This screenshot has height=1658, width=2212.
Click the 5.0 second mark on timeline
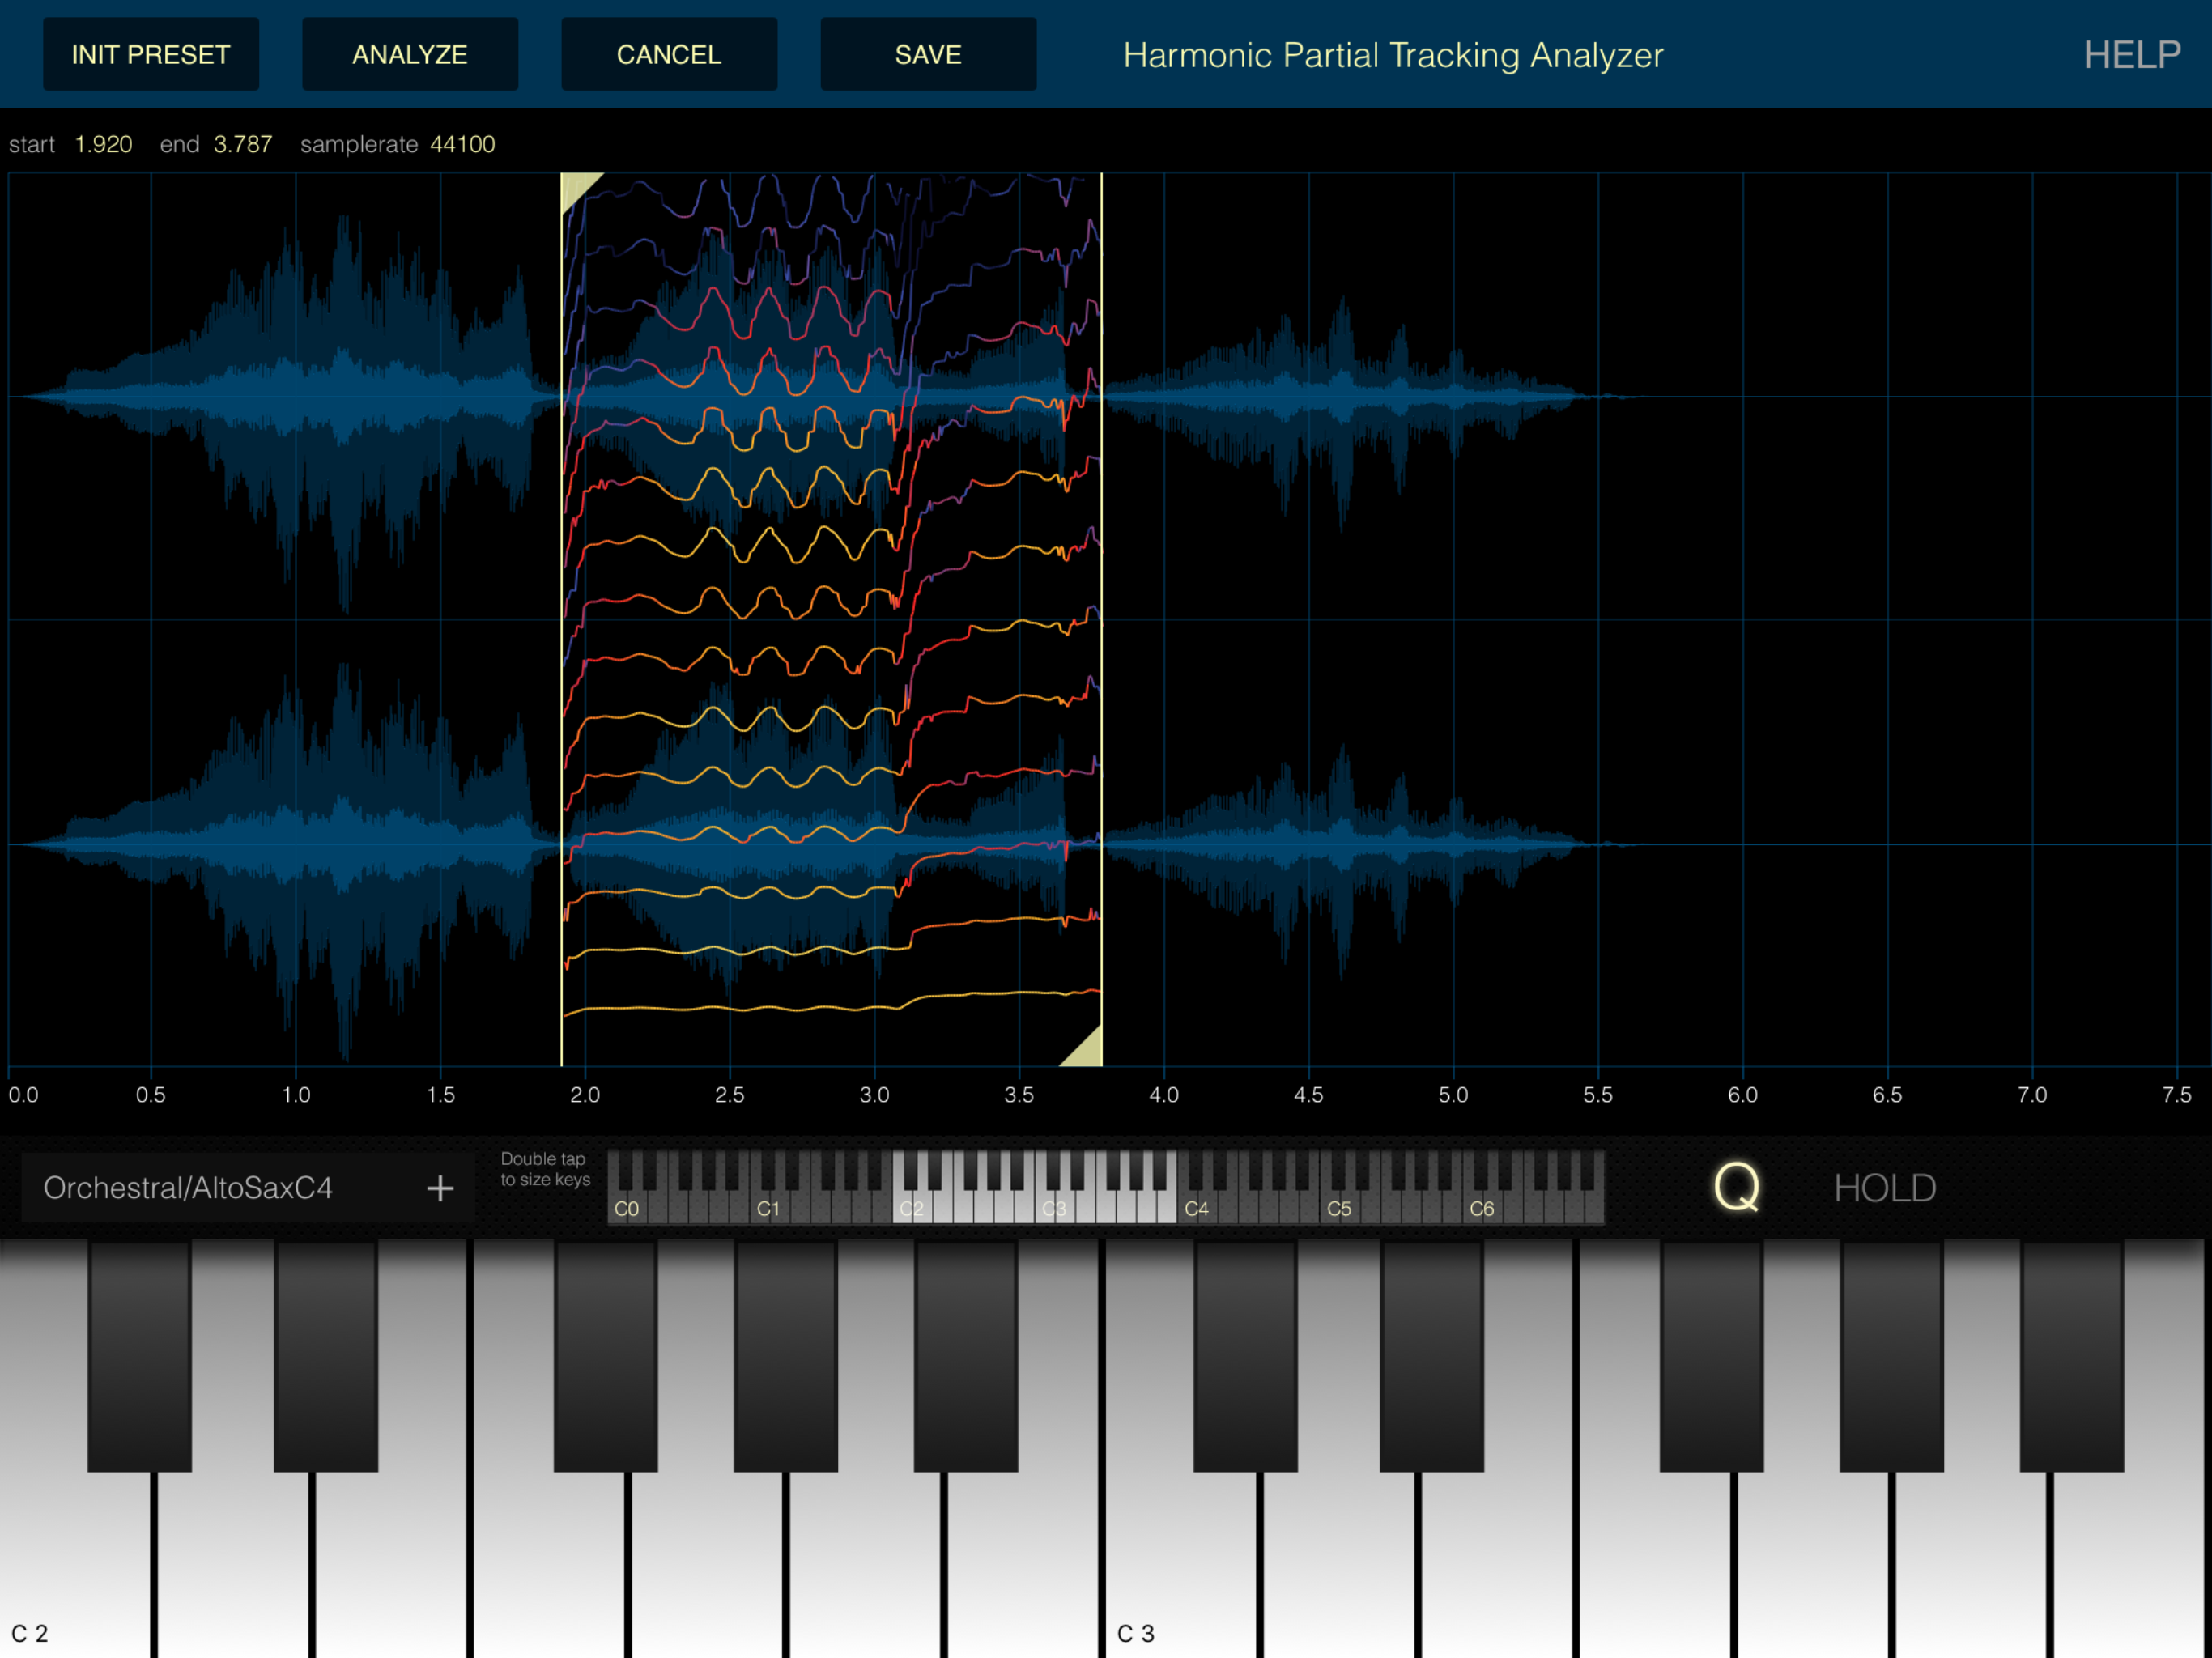(1453, 1094)
